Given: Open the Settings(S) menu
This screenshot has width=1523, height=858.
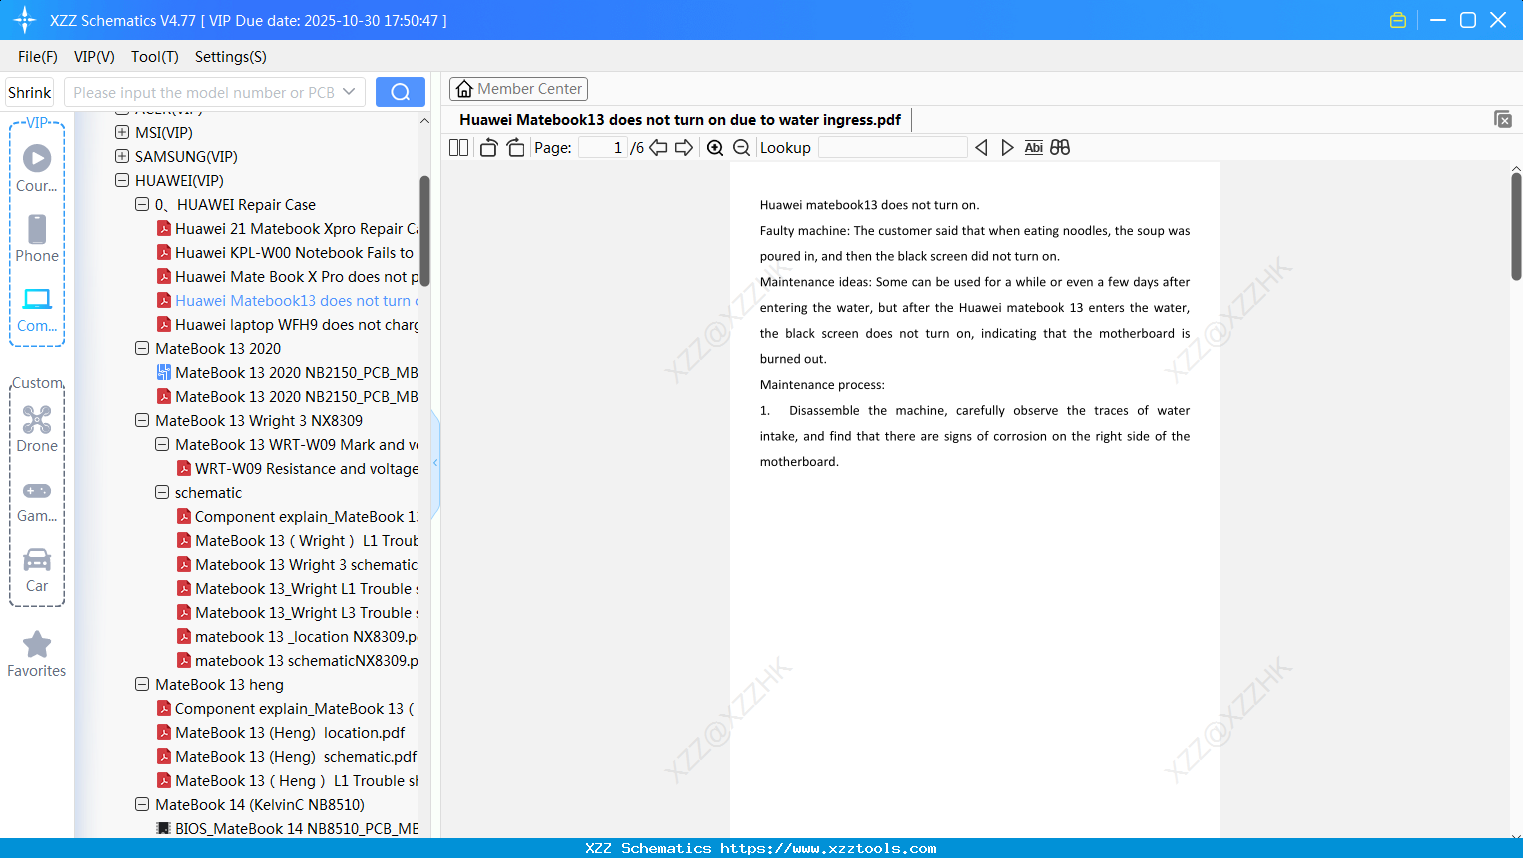Looking at the screenshot, I should [x=231, y=57].
